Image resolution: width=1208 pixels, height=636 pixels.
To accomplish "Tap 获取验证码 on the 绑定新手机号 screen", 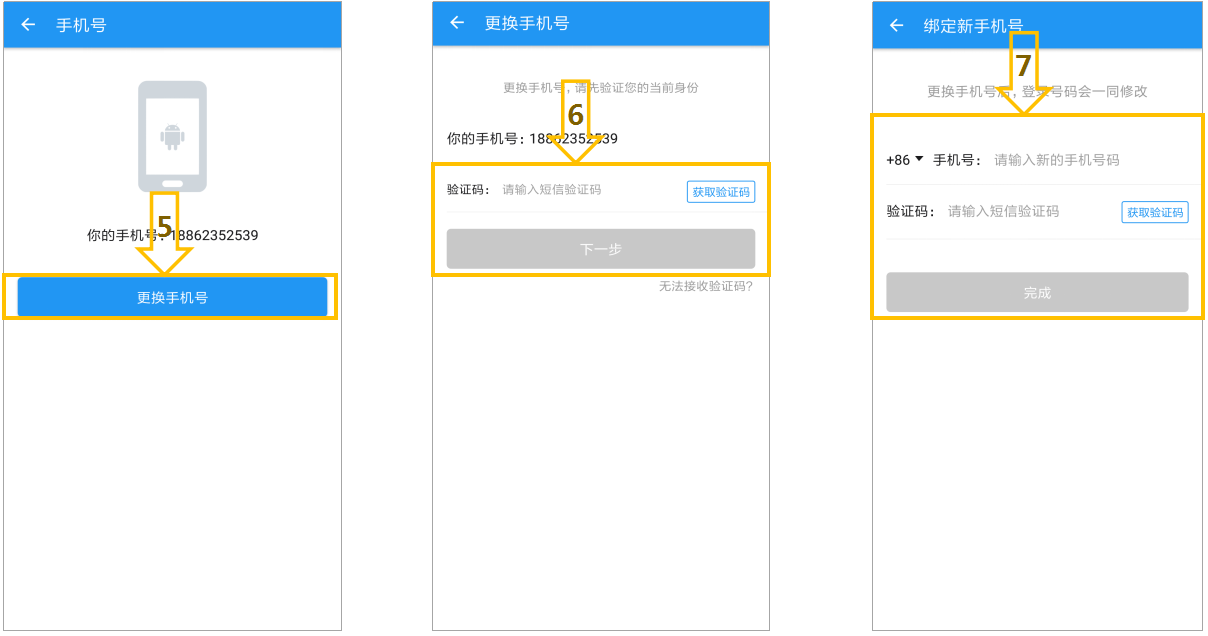I will pyautogui.click(x=1155, y=212).
